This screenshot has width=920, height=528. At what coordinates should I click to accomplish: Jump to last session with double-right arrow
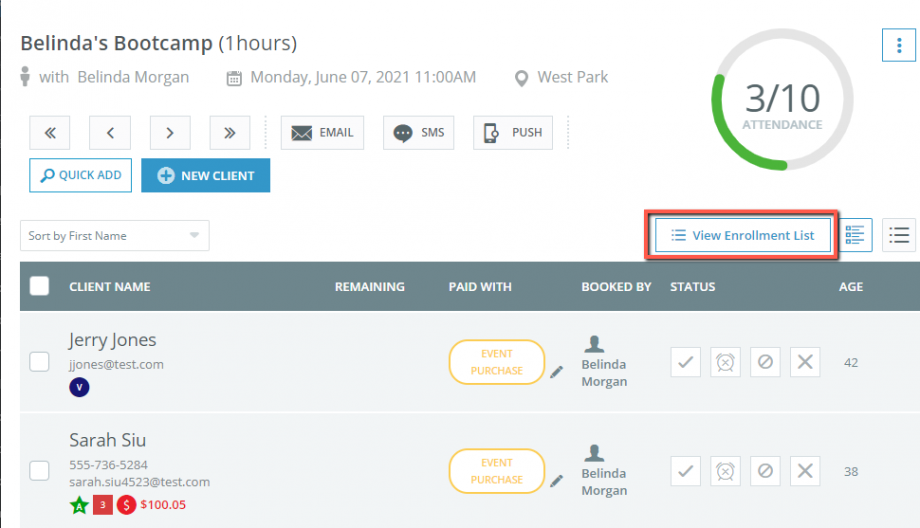click(x=230, y=133)
